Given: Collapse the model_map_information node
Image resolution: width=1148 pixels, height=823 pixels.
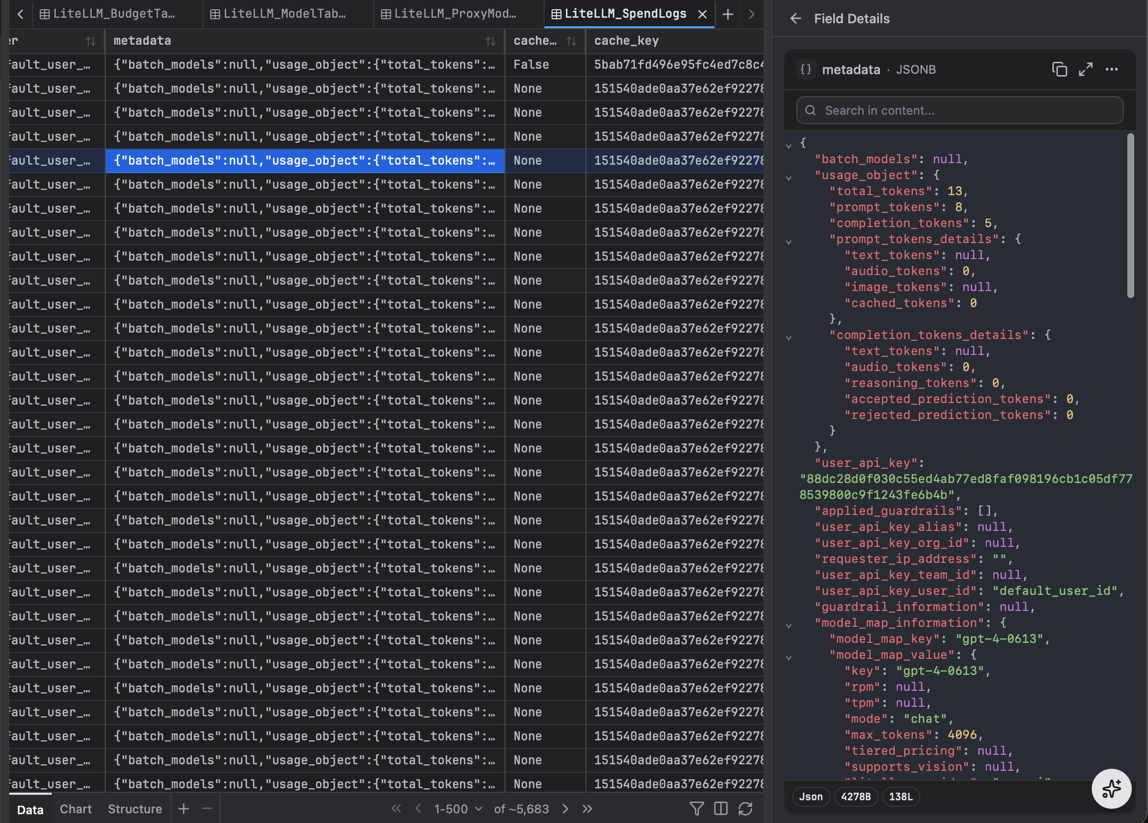Looking at the screenshot, I should (x=789, y=625).
